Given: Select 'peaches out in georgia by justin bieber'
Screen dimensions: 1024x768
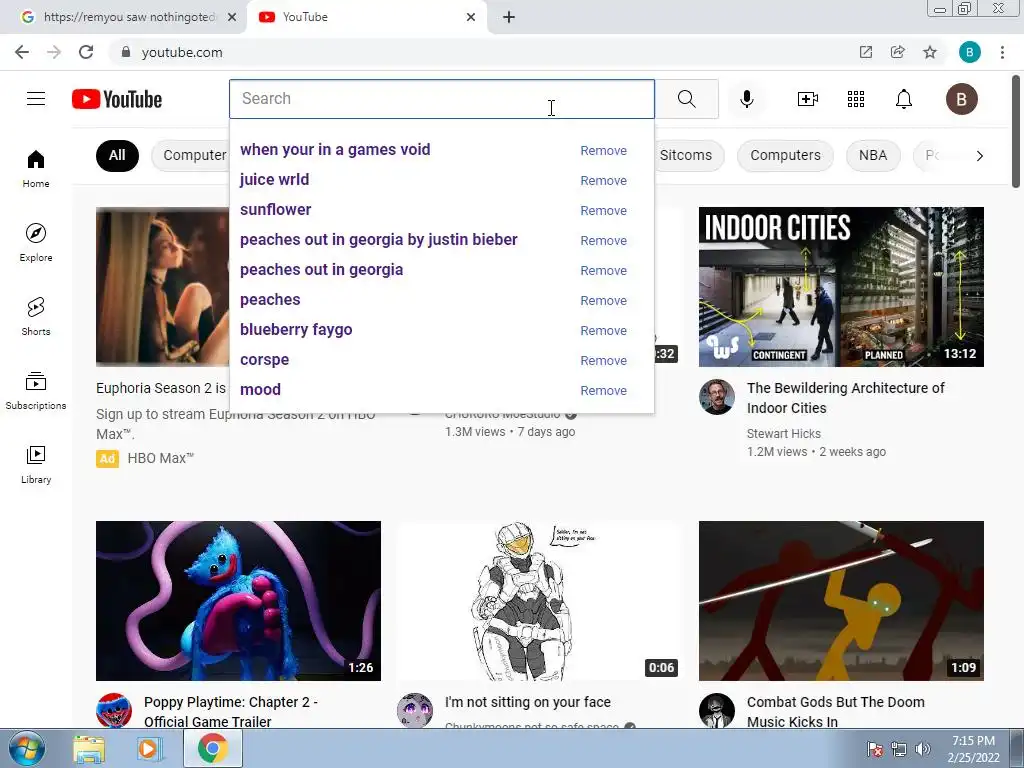Looking at the screenshot, I should pos(379,240).
